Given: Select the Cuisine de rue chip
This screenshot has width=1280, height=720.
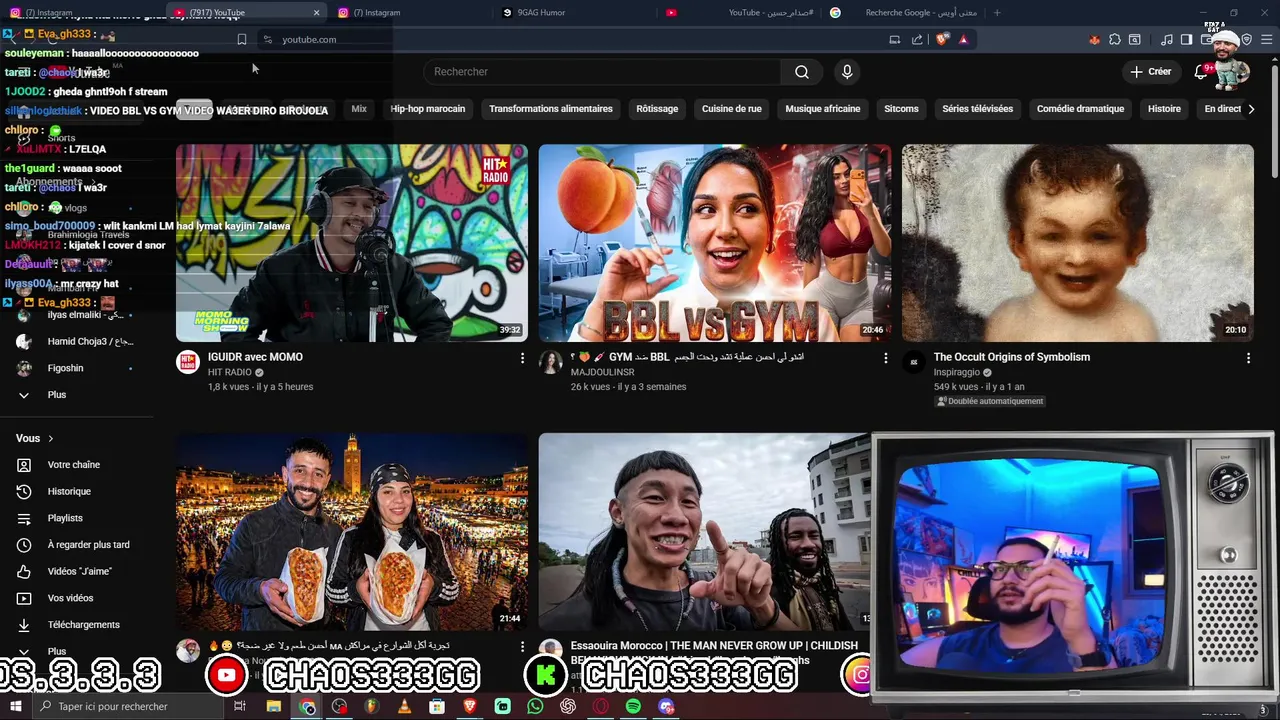Looking at the screenshot, I should pos(732,109).
